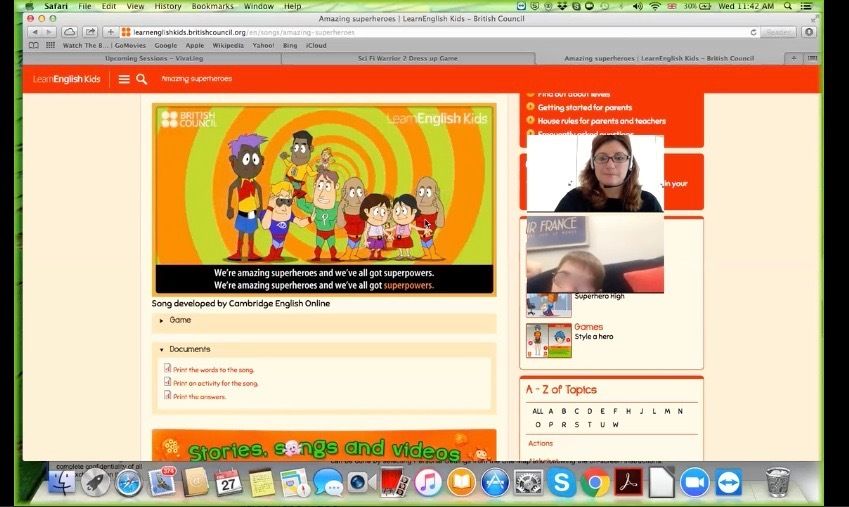
Task: Click the Amazing superheroes song video
Action: coord(324,200)
